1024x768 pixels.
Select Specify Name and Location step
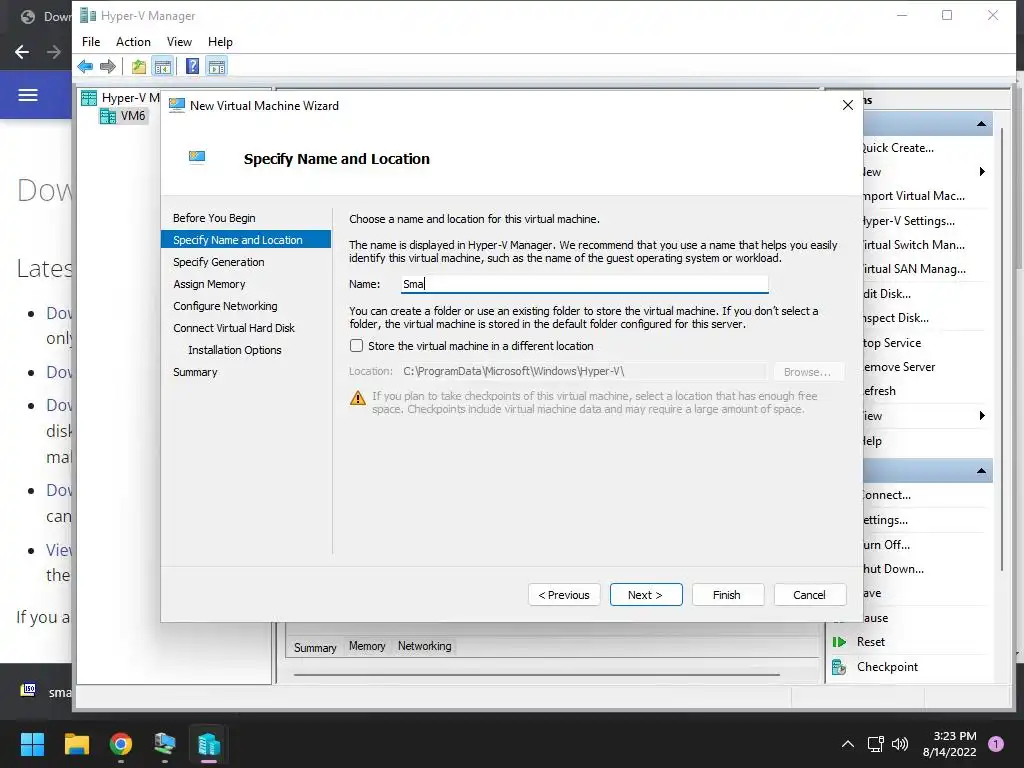tap(246, 240)
